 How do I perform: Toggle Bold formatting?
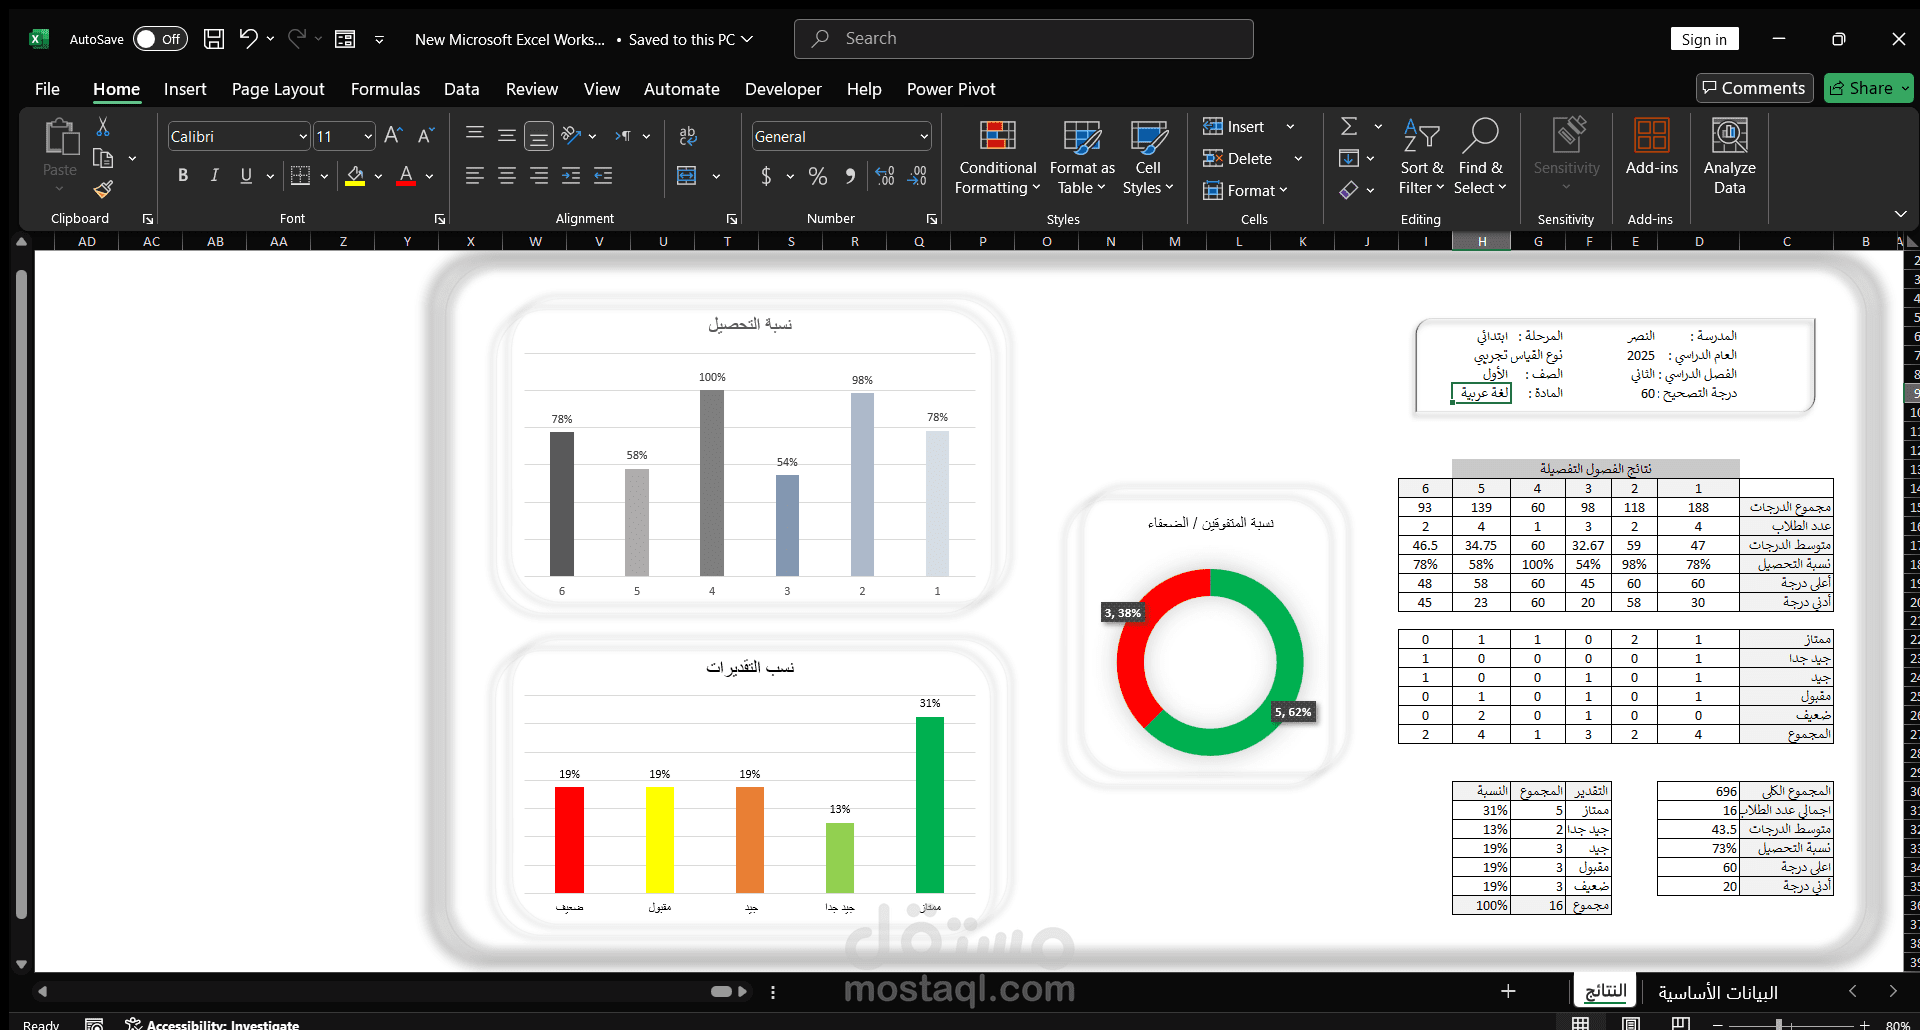(183, 176)
